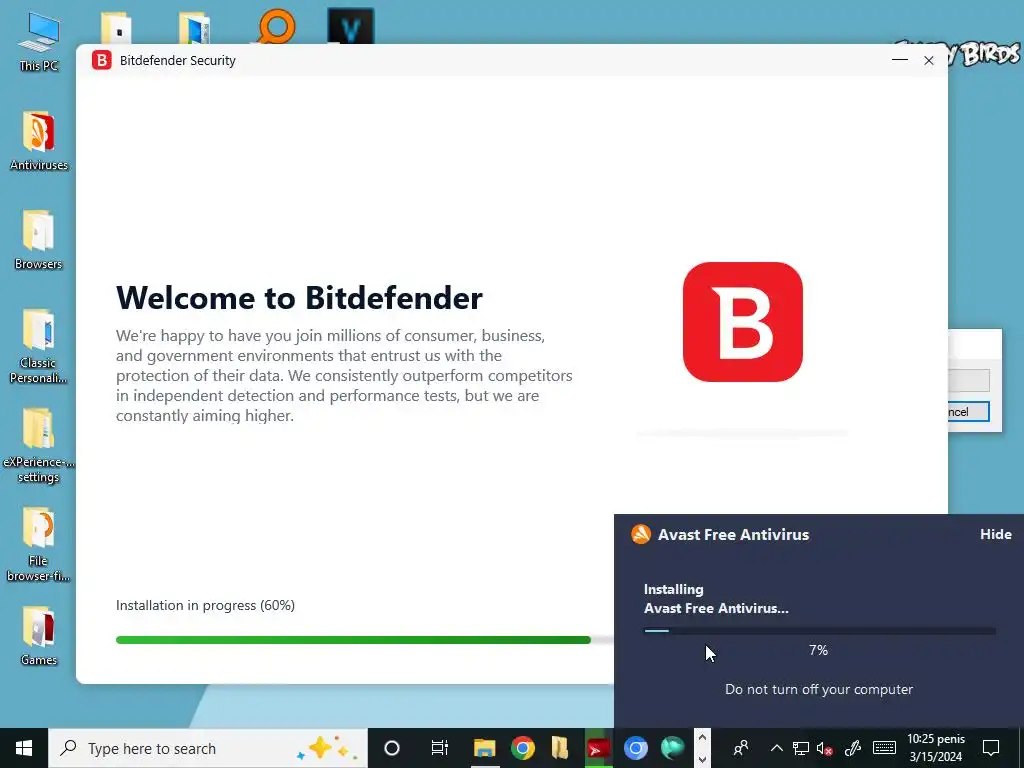The width and height of the screenshot is (1024, 768).
Task: Click the Avast installation progress bar
Action: coord(820,631)
